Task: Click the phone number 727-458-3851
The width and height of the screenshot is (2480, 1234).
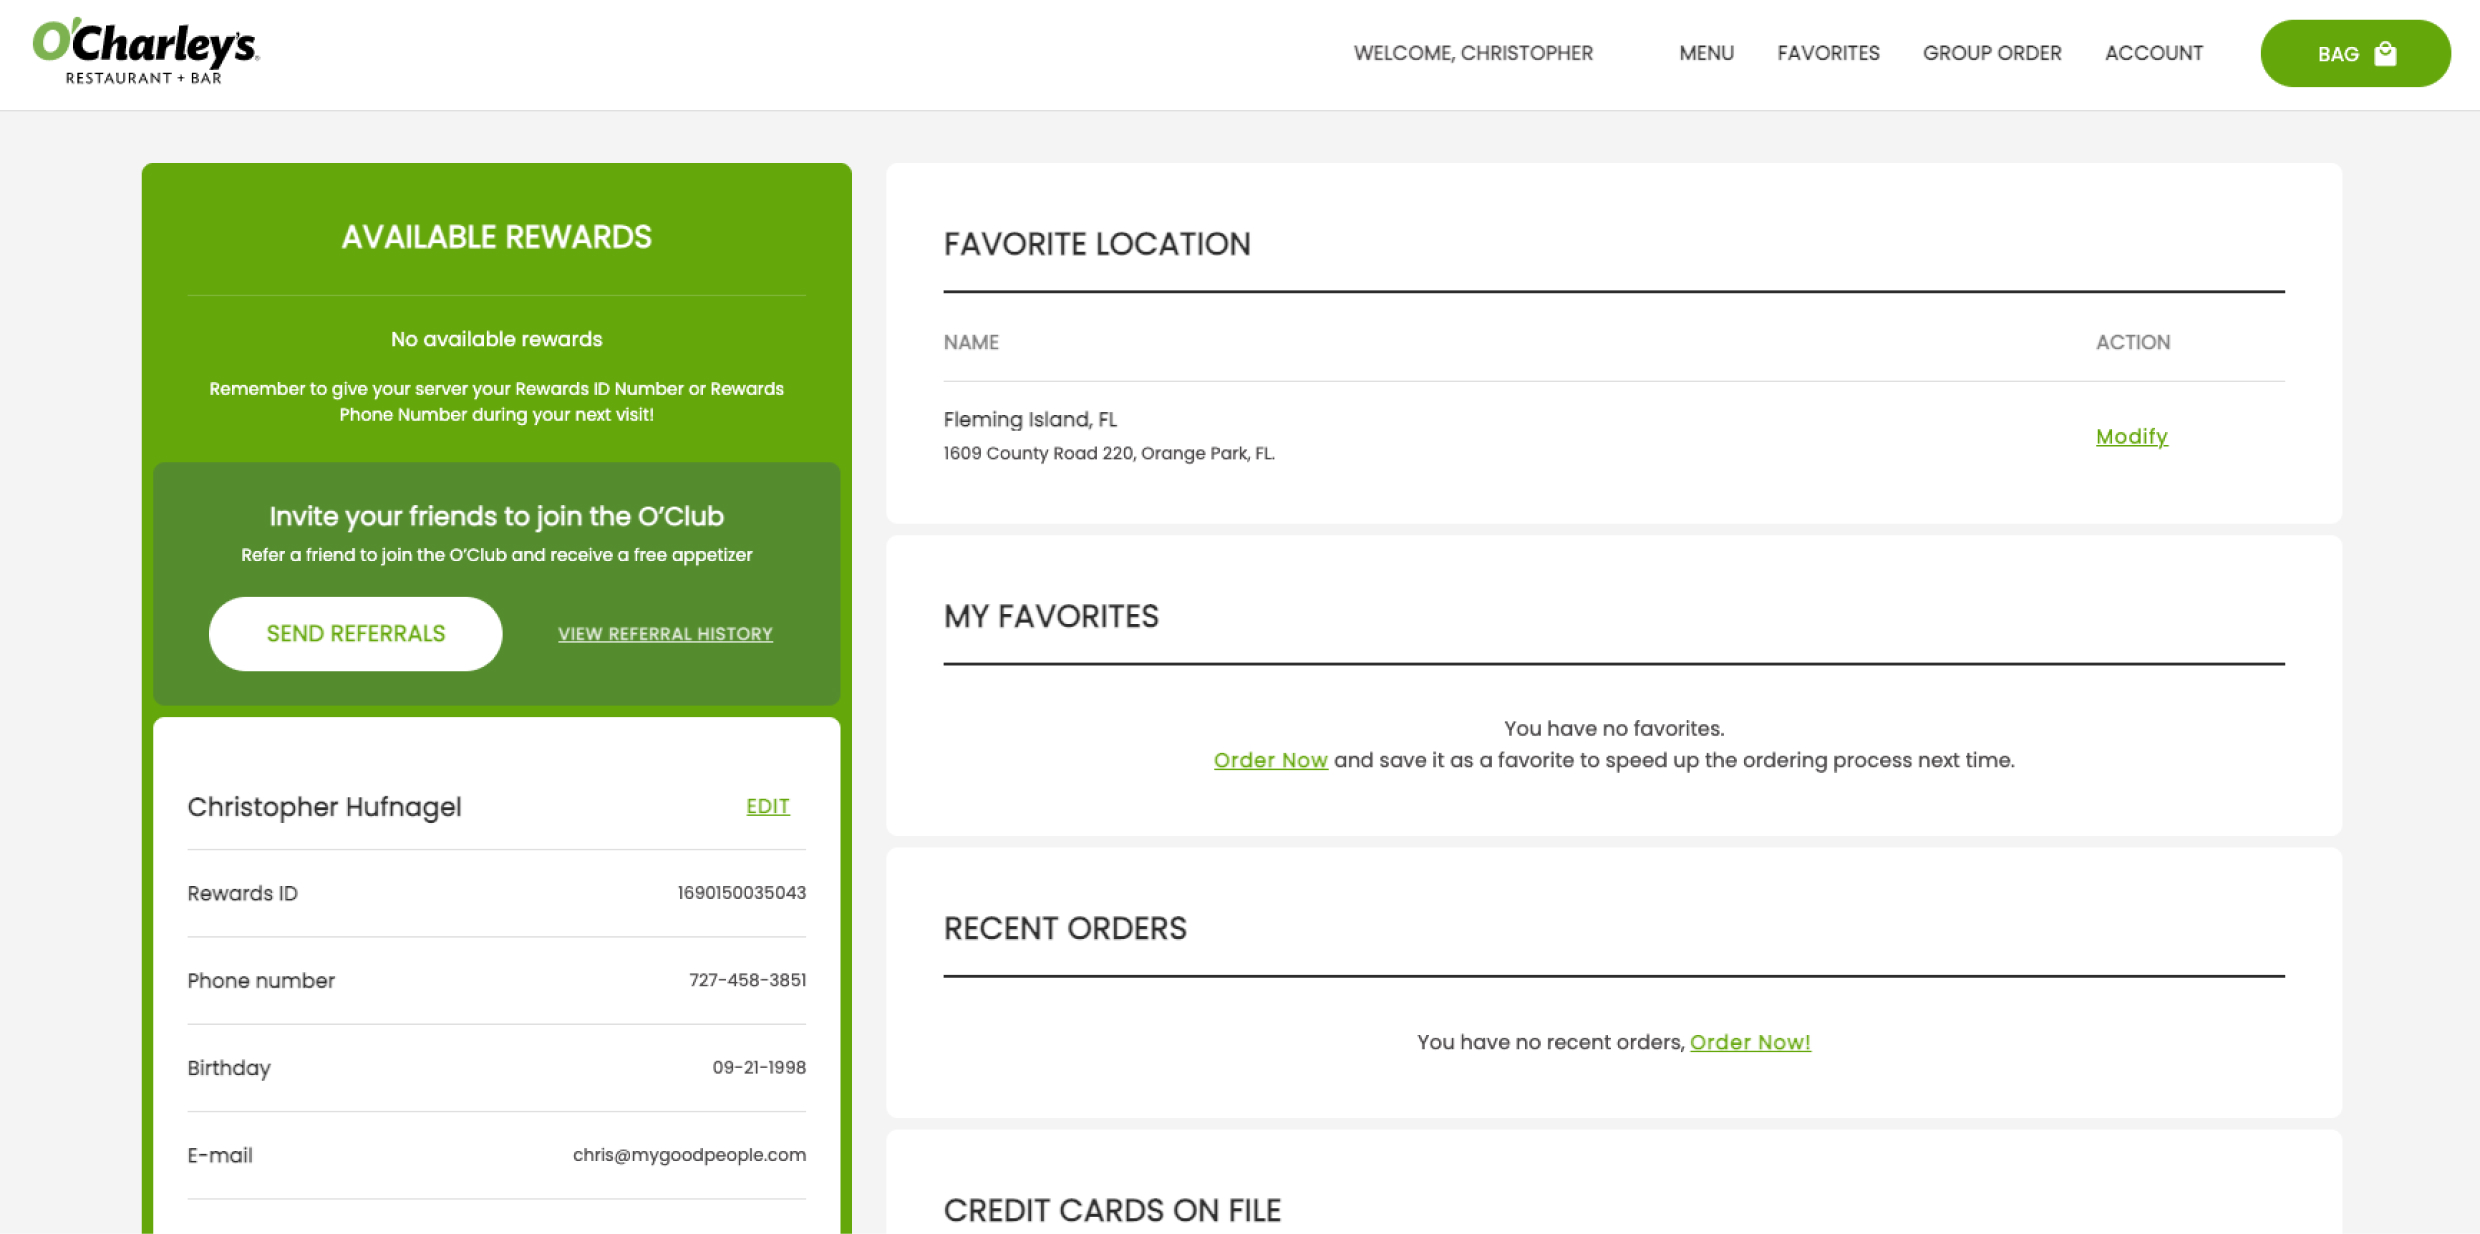Action: pyautogui.click(x=747, y=980)
